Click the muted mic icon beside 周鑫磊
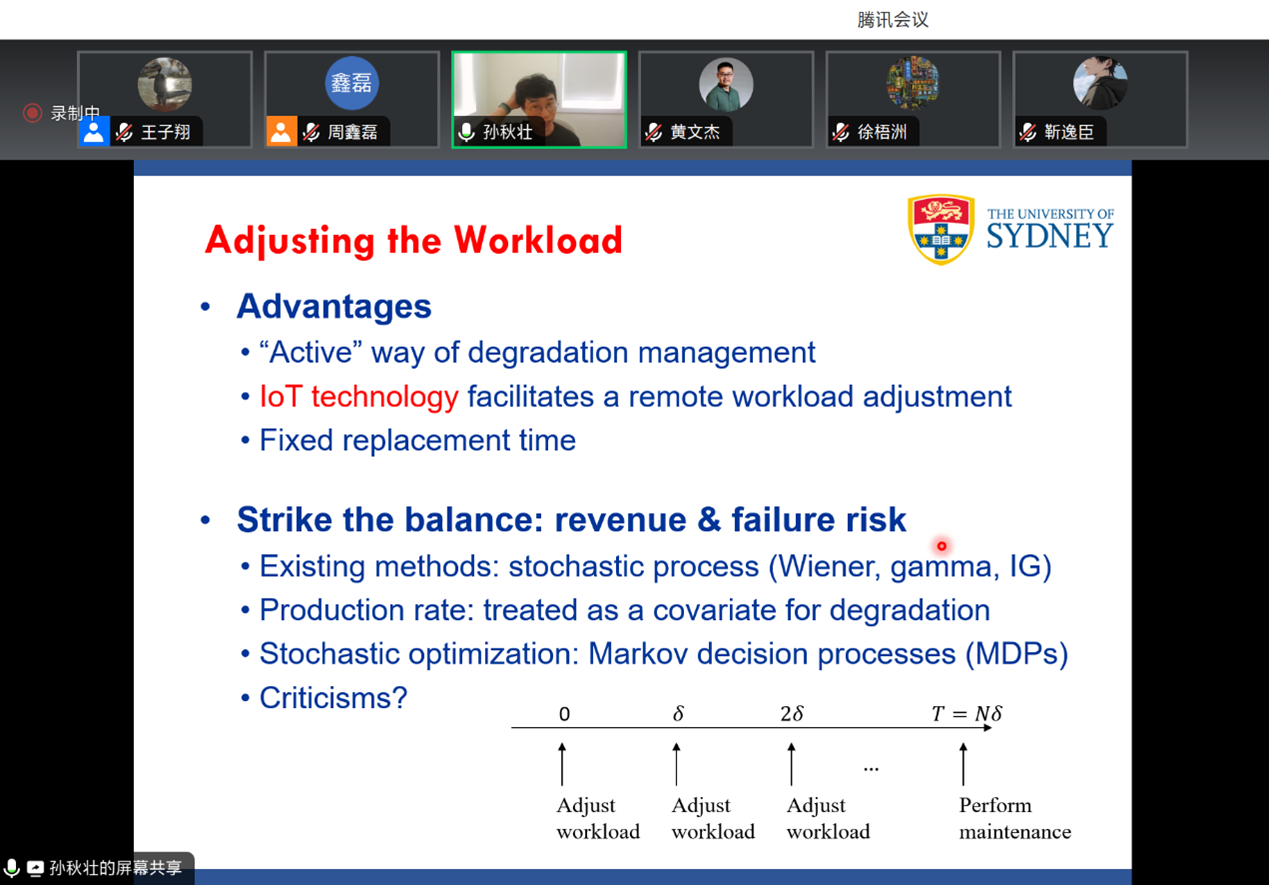Viewport: 1269px width, 885px height. pyautogui.click(x=312, y=132)
